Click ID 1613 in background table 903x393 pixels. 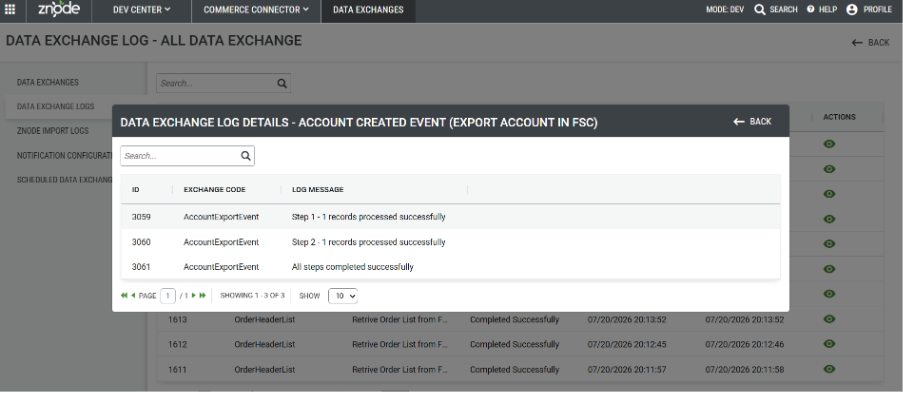(x=178, y=319)
